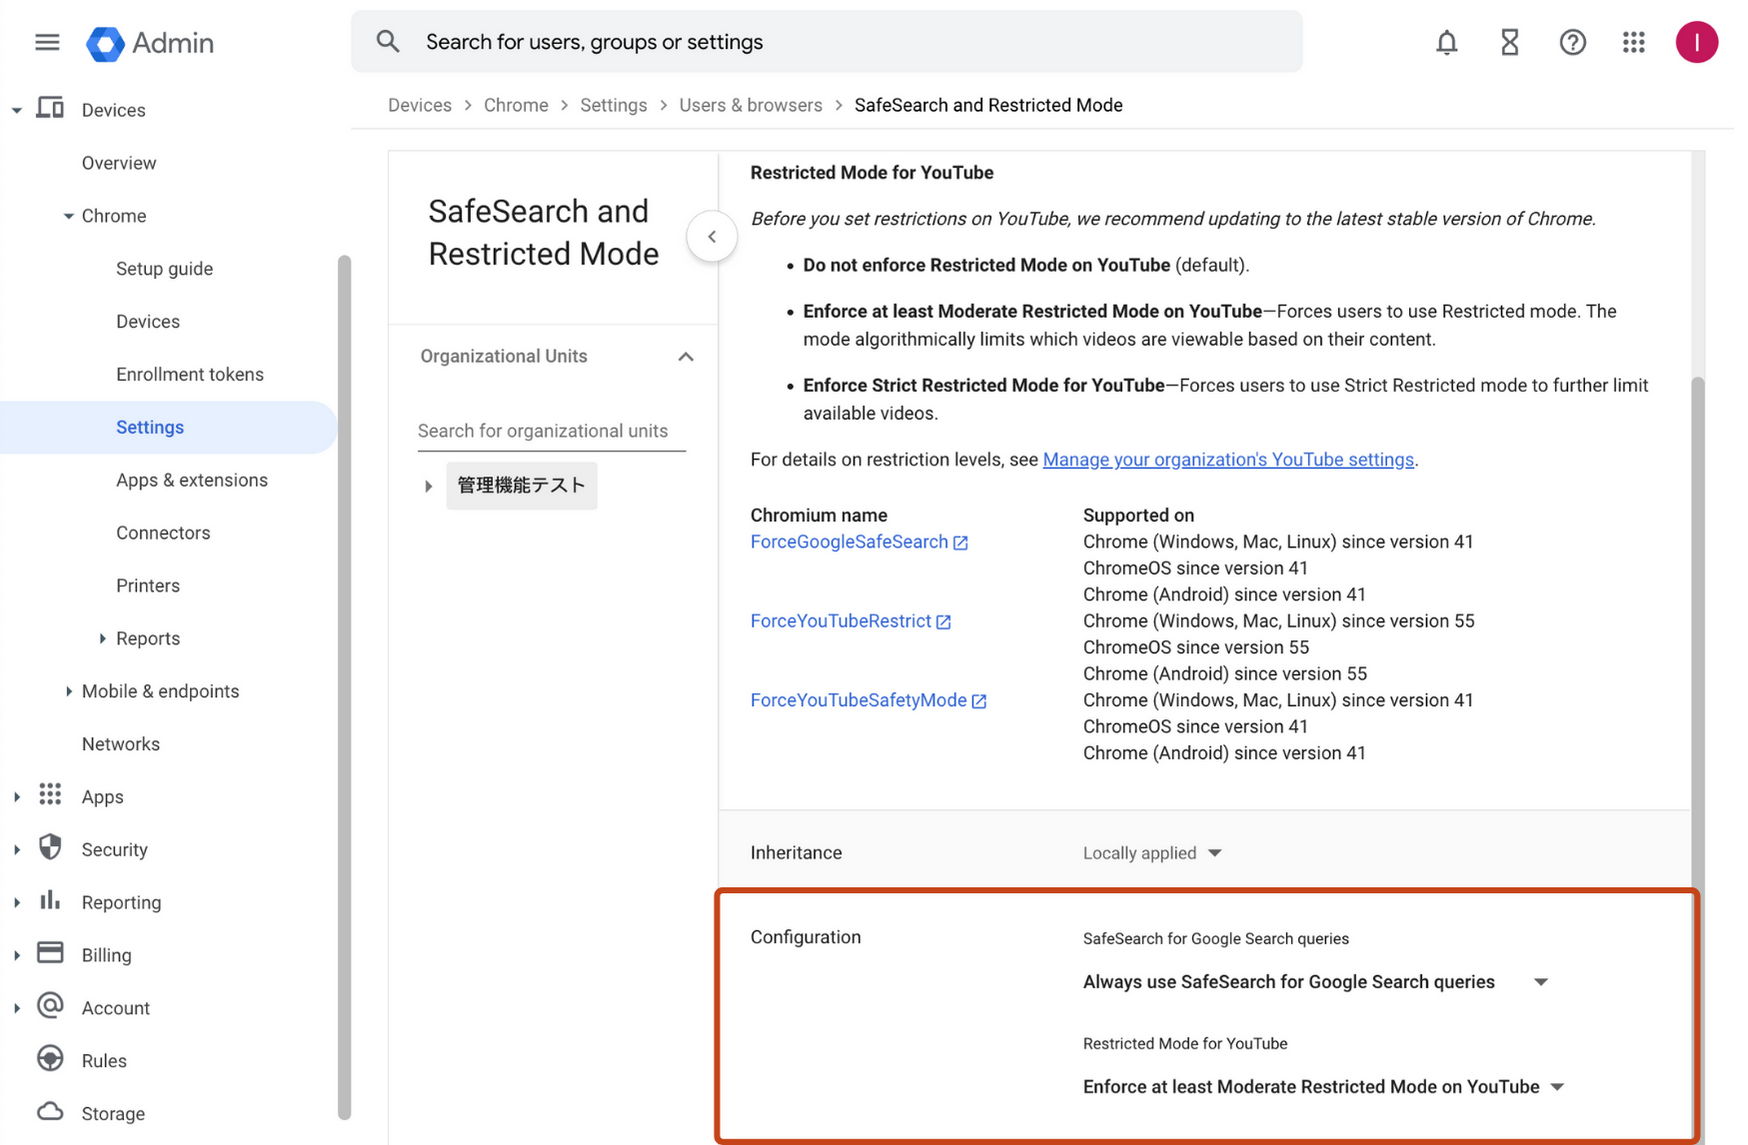Go to Enrollment tokens
Viewport: 1748px width, 1145px height.
point(190,374)
